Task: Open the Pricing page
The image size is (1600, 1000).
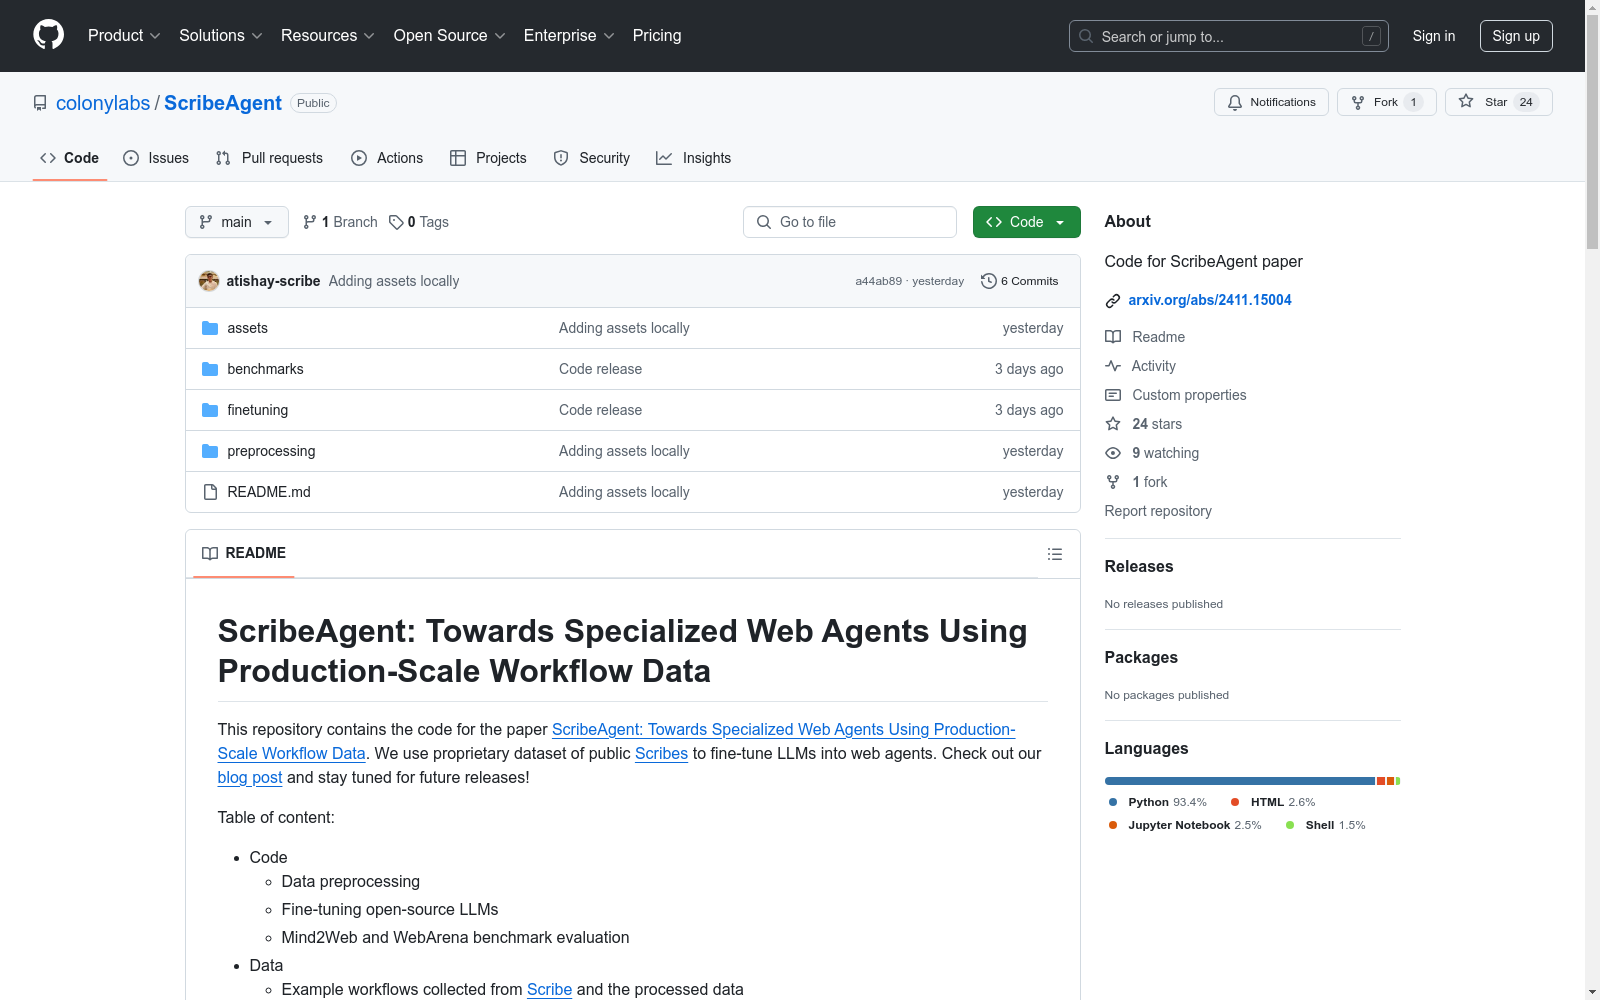Action: point(657,36)
